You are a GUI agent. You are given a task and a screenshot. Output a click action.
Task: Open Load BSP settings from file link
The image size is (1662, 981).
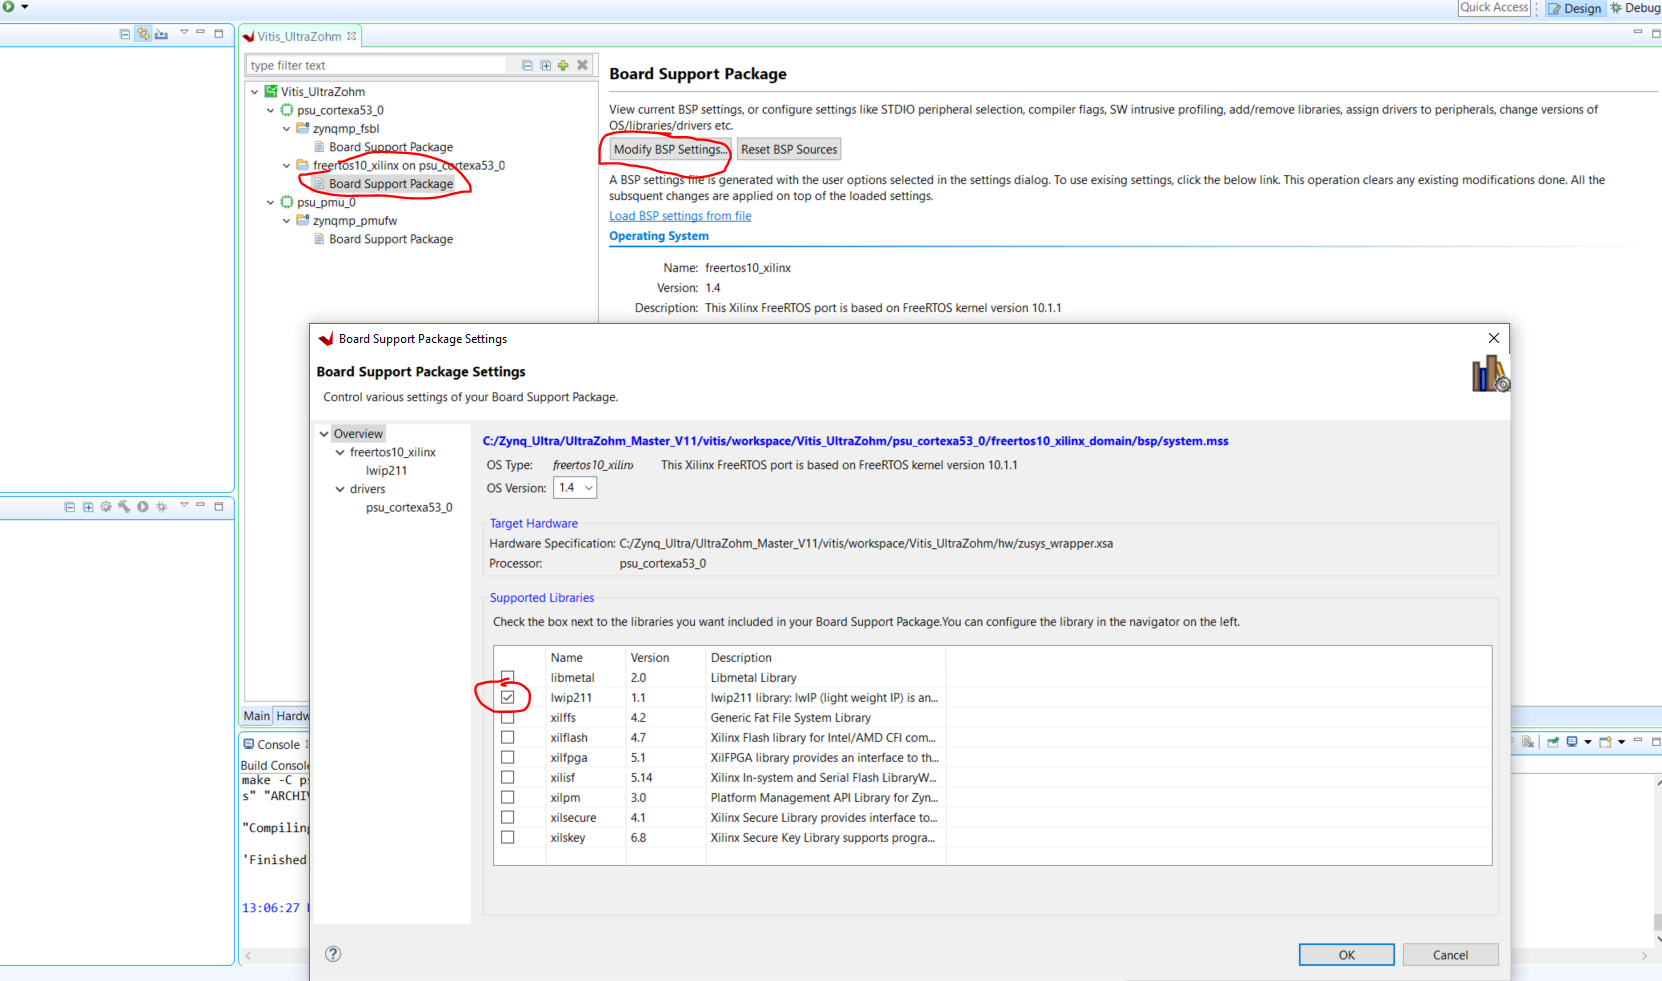(x=680, y=216)
